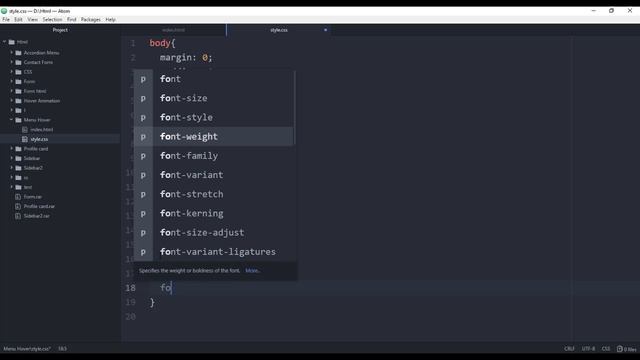Click the index.html file icon in tree
This screenshot has width=640, height=360.
coord(25,130)
